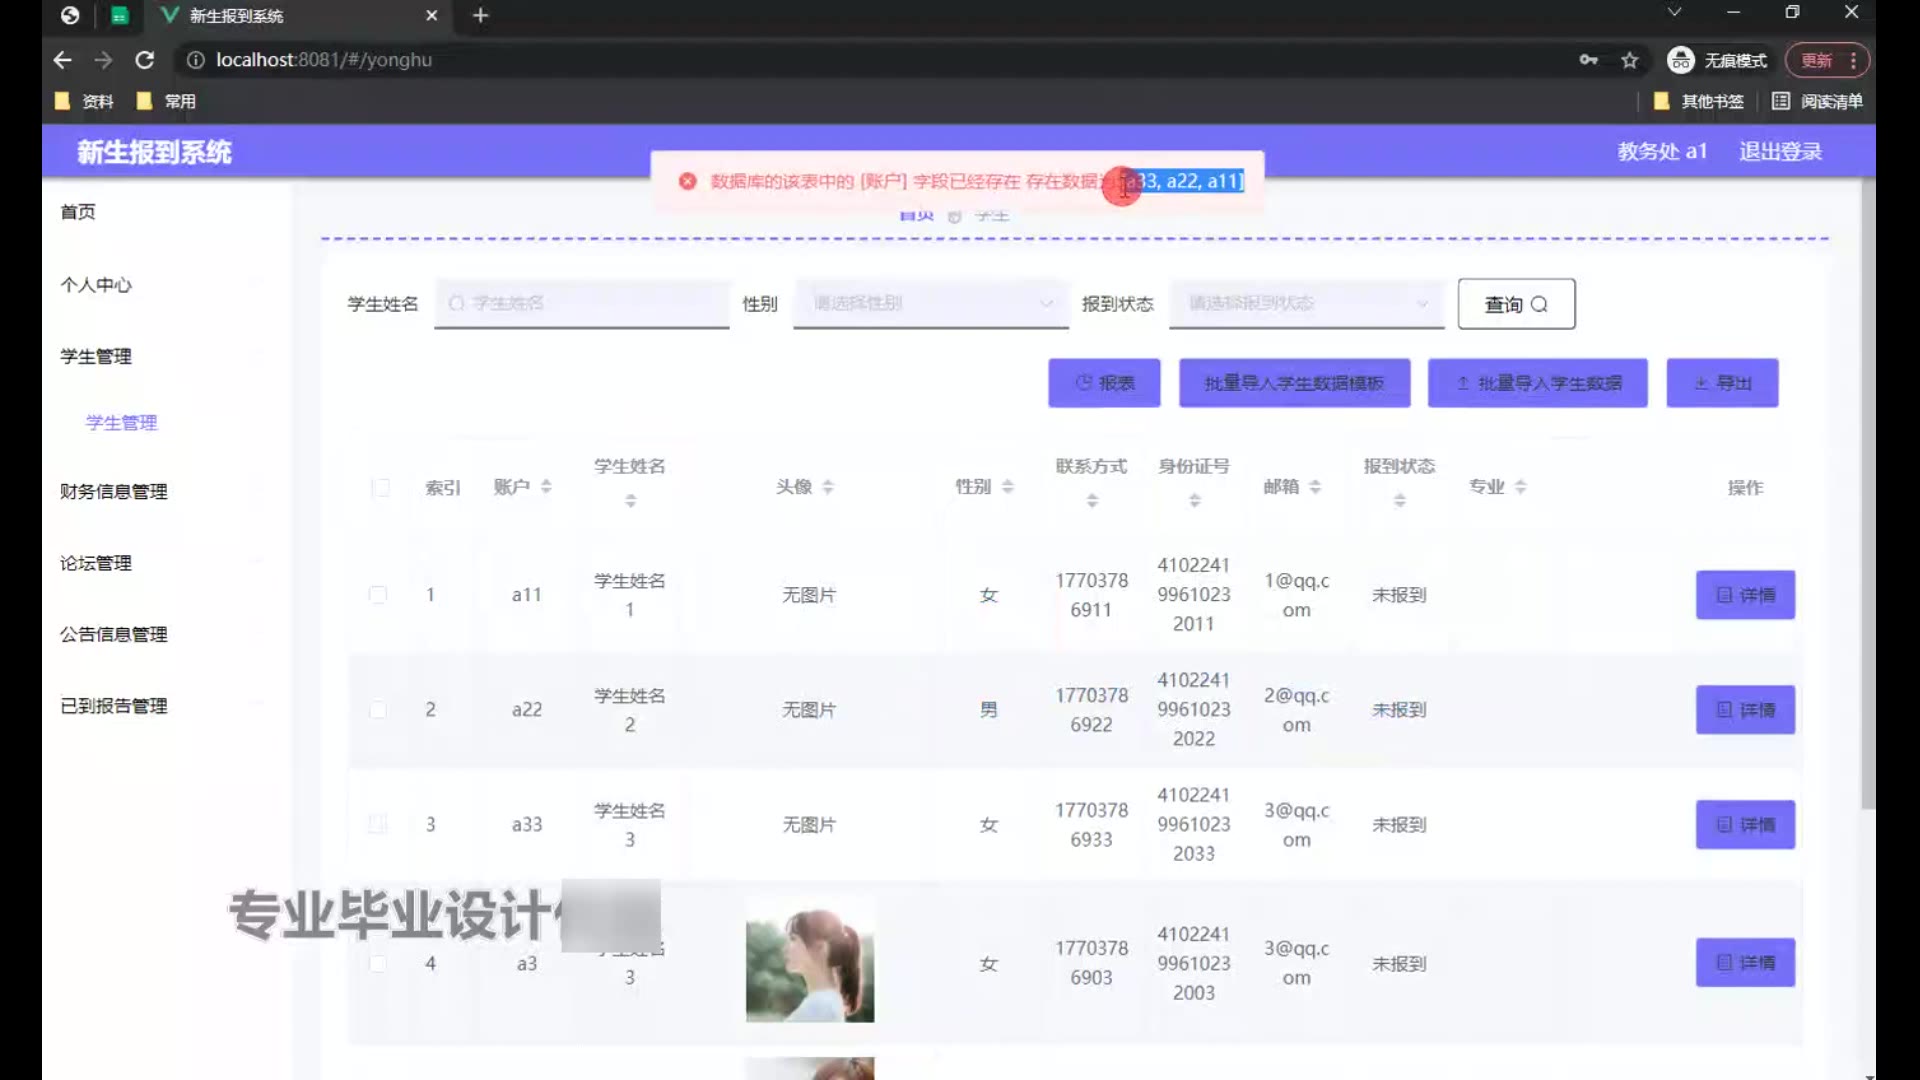Sort table by 头像 column arrows

click(x=828, y=486)
